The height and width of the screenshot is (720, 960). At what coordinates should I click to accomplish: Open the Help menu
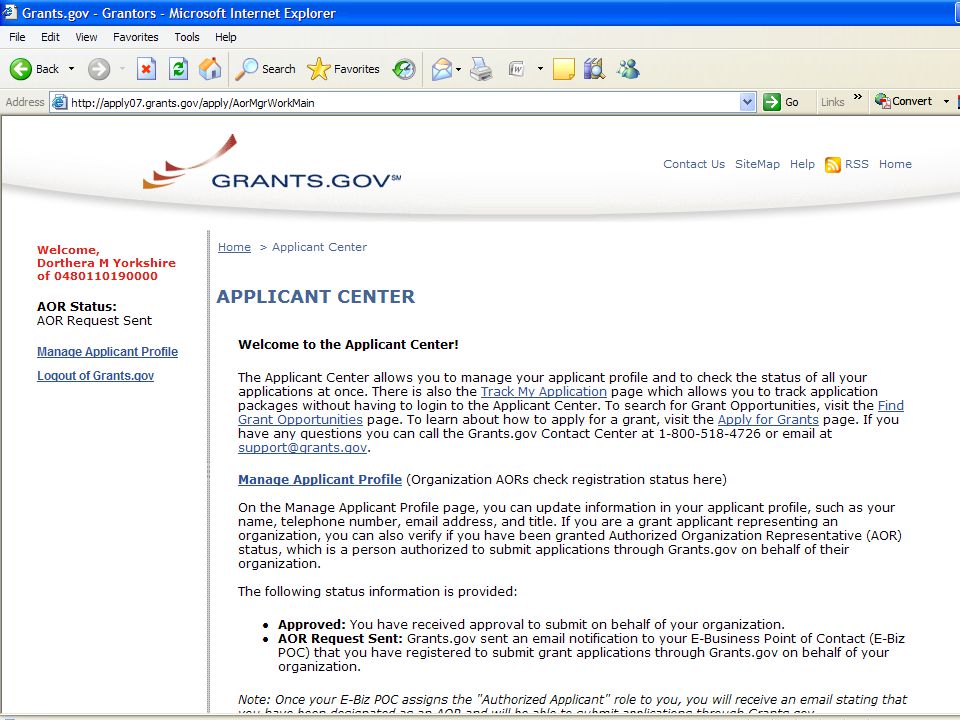pyautogui.click(x=225, y=37)
